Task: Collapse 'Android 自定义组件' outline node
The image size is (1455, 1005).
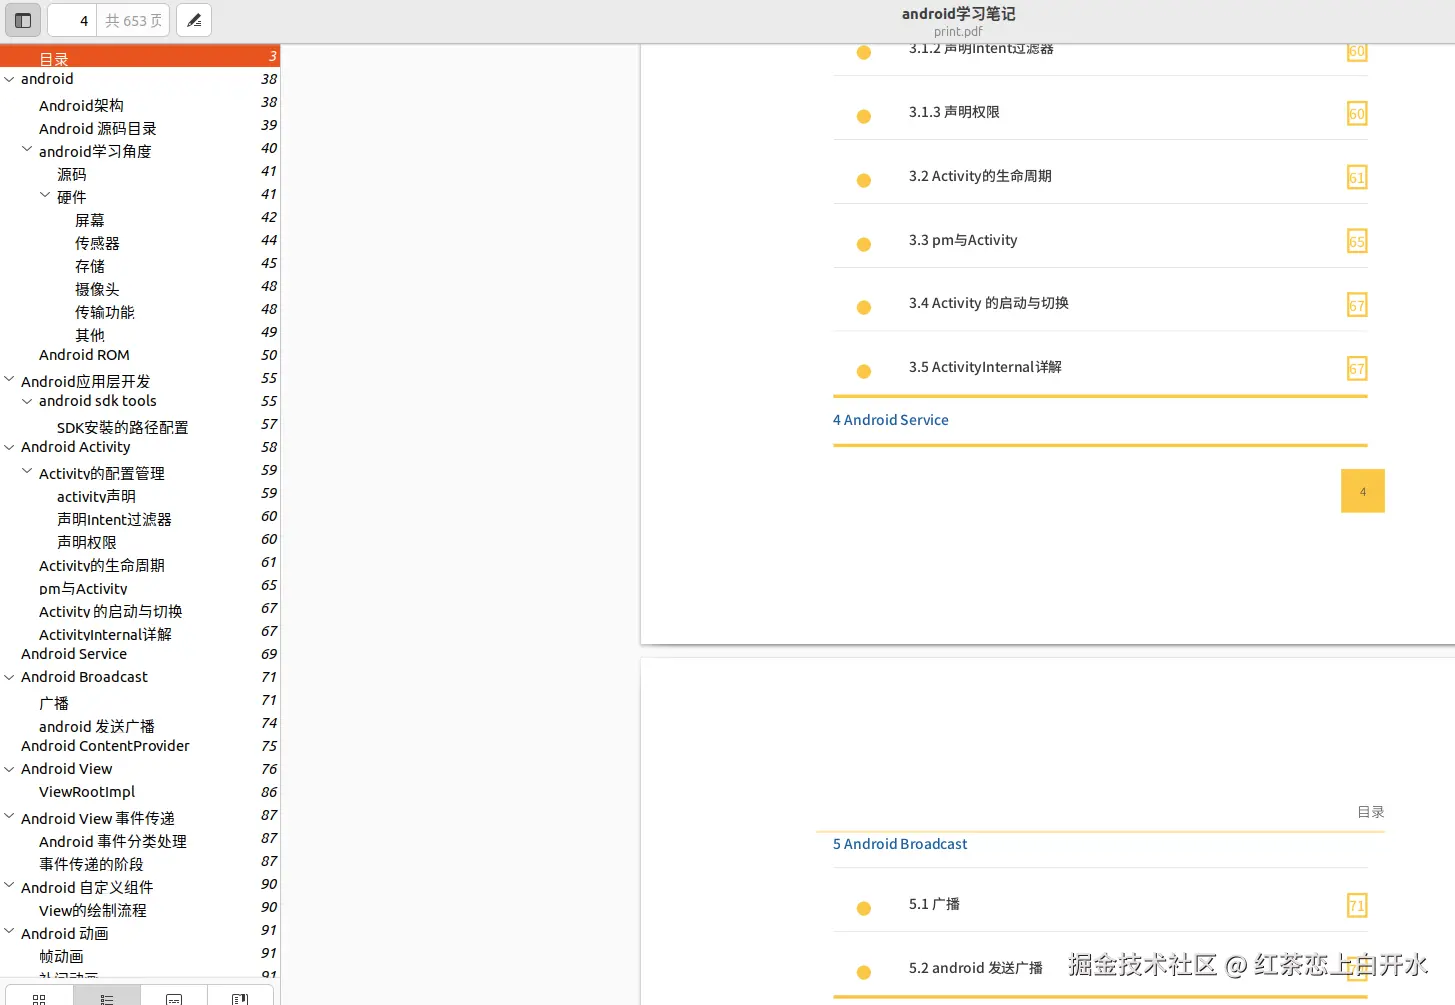Action: [9, 886]
